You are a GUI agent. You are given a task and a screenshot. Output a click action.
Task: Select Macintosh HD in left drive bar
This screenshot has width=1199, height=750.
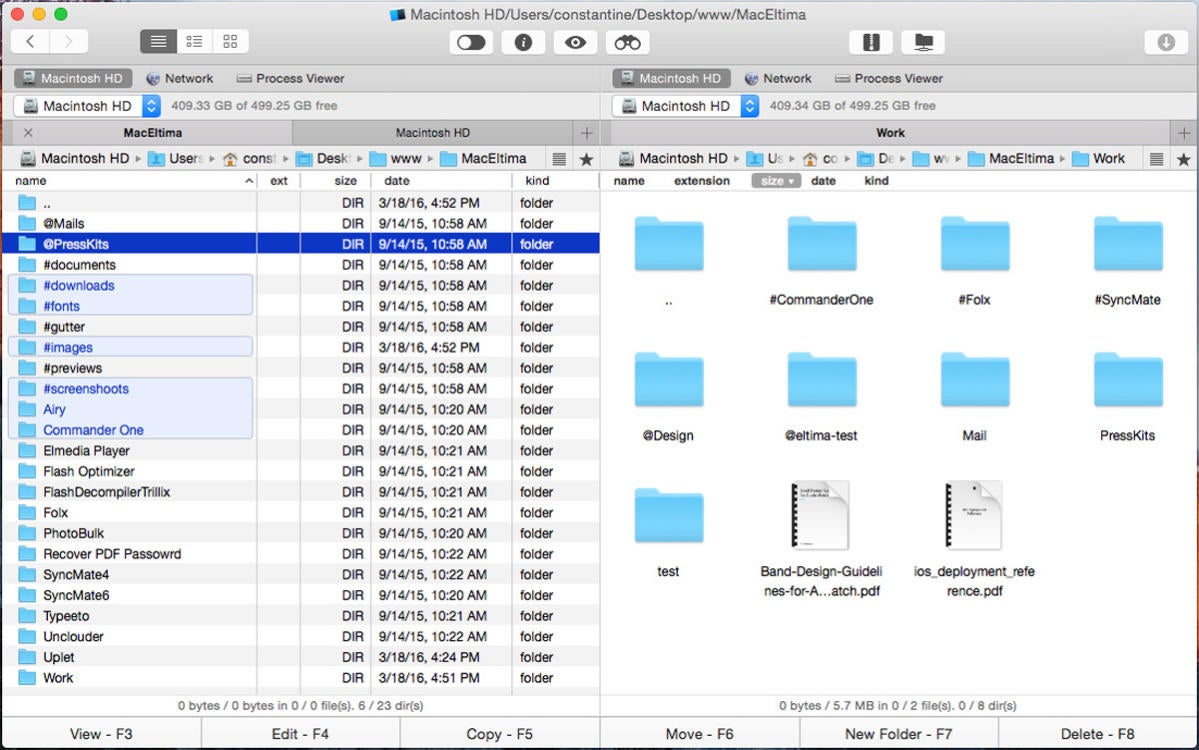[x=73, y=78]
